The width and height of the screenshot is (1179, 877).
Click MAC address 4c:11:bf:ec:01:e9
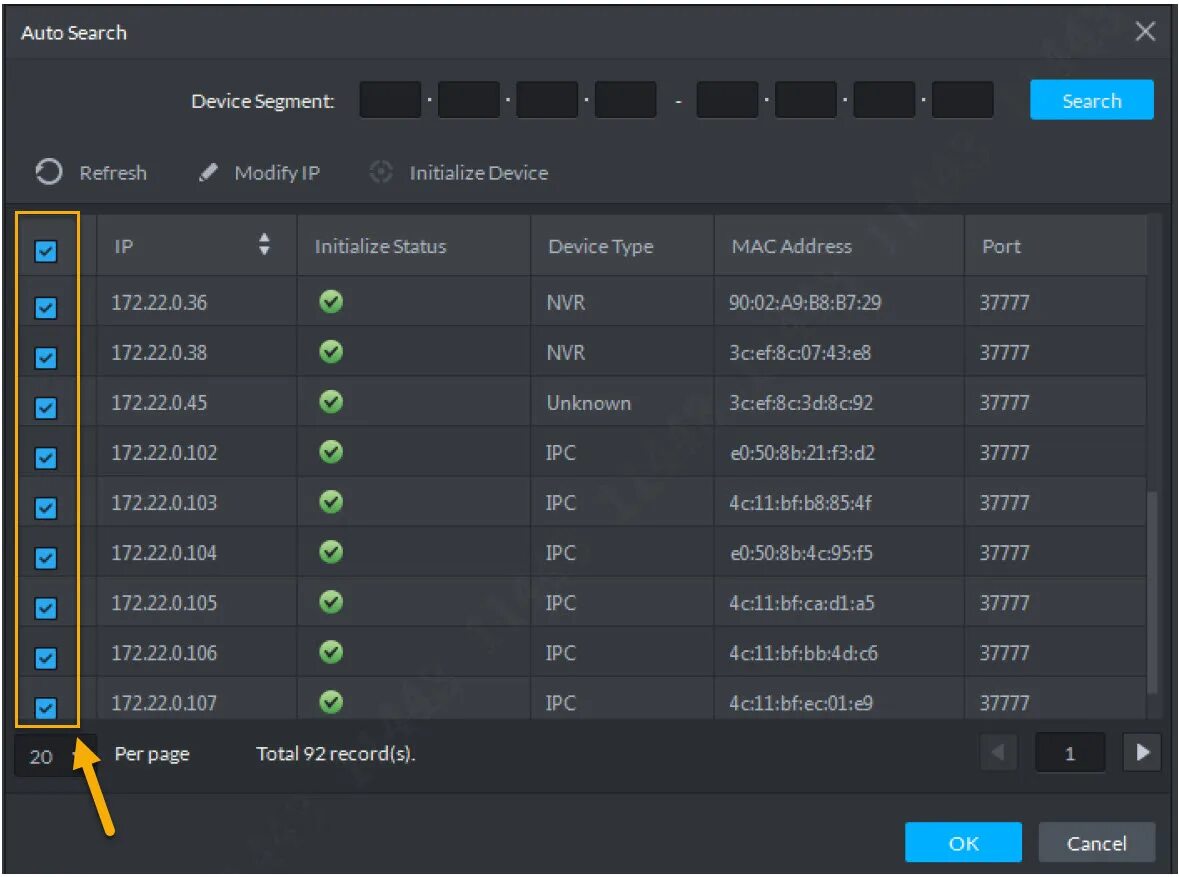[x=801, y=703]
